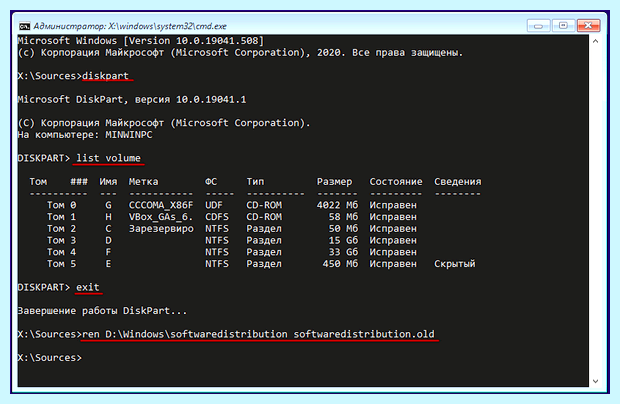
Task: Click the underlined diskpart command
Action: pos(106,76)
